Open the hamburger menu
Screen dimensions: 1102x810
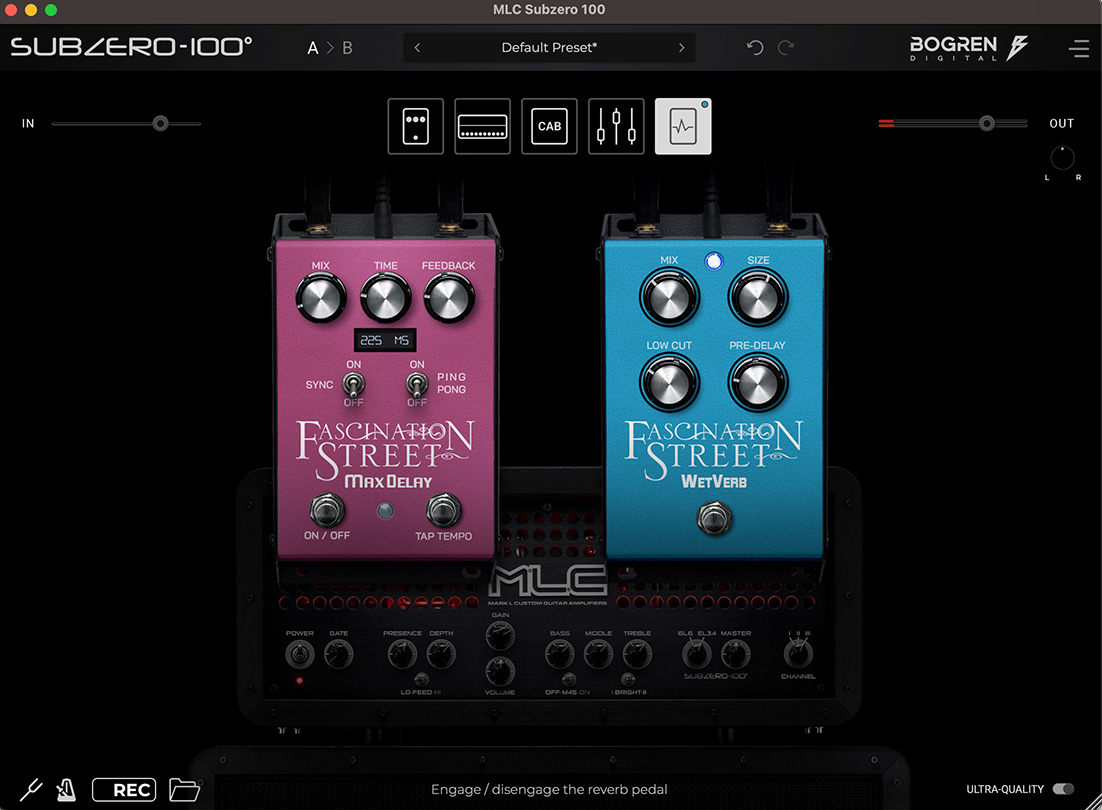[x=1078, y=48]
